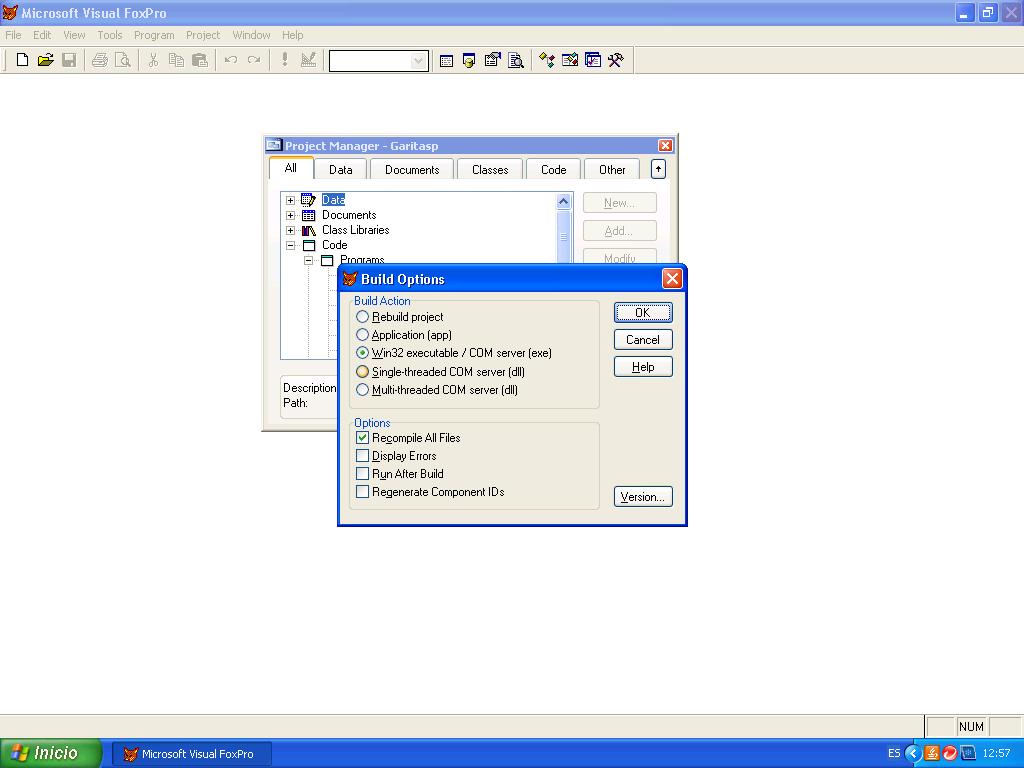Open the Version... settings button

[x=643, y=497]
